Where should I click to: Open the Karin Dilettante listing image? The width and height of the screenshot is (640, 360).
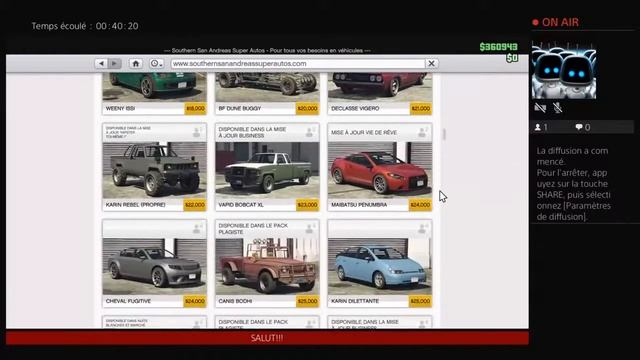380,266
